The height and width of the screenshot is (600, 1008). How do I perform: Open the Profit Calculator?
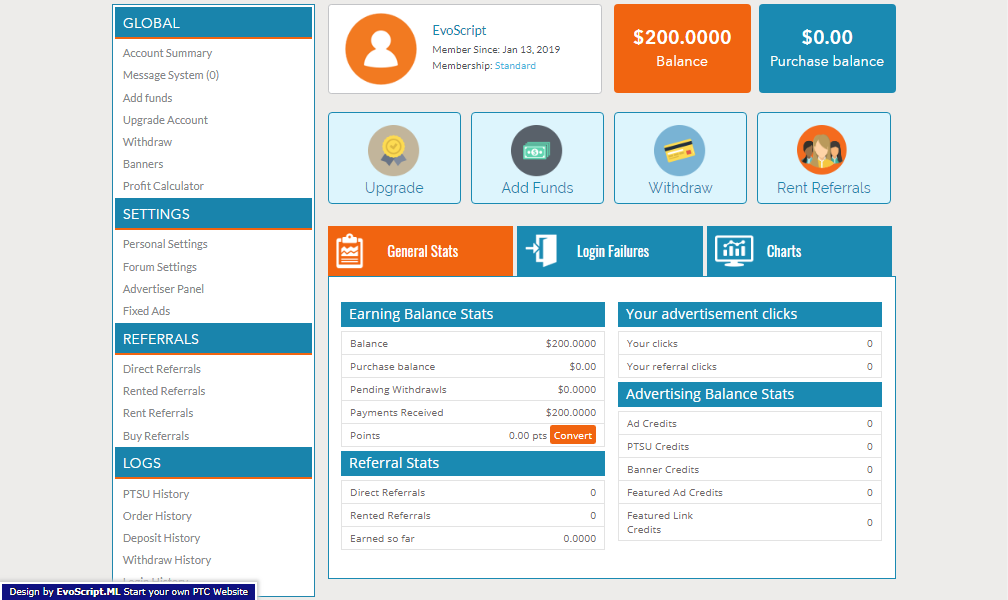(x=163, y=185)
